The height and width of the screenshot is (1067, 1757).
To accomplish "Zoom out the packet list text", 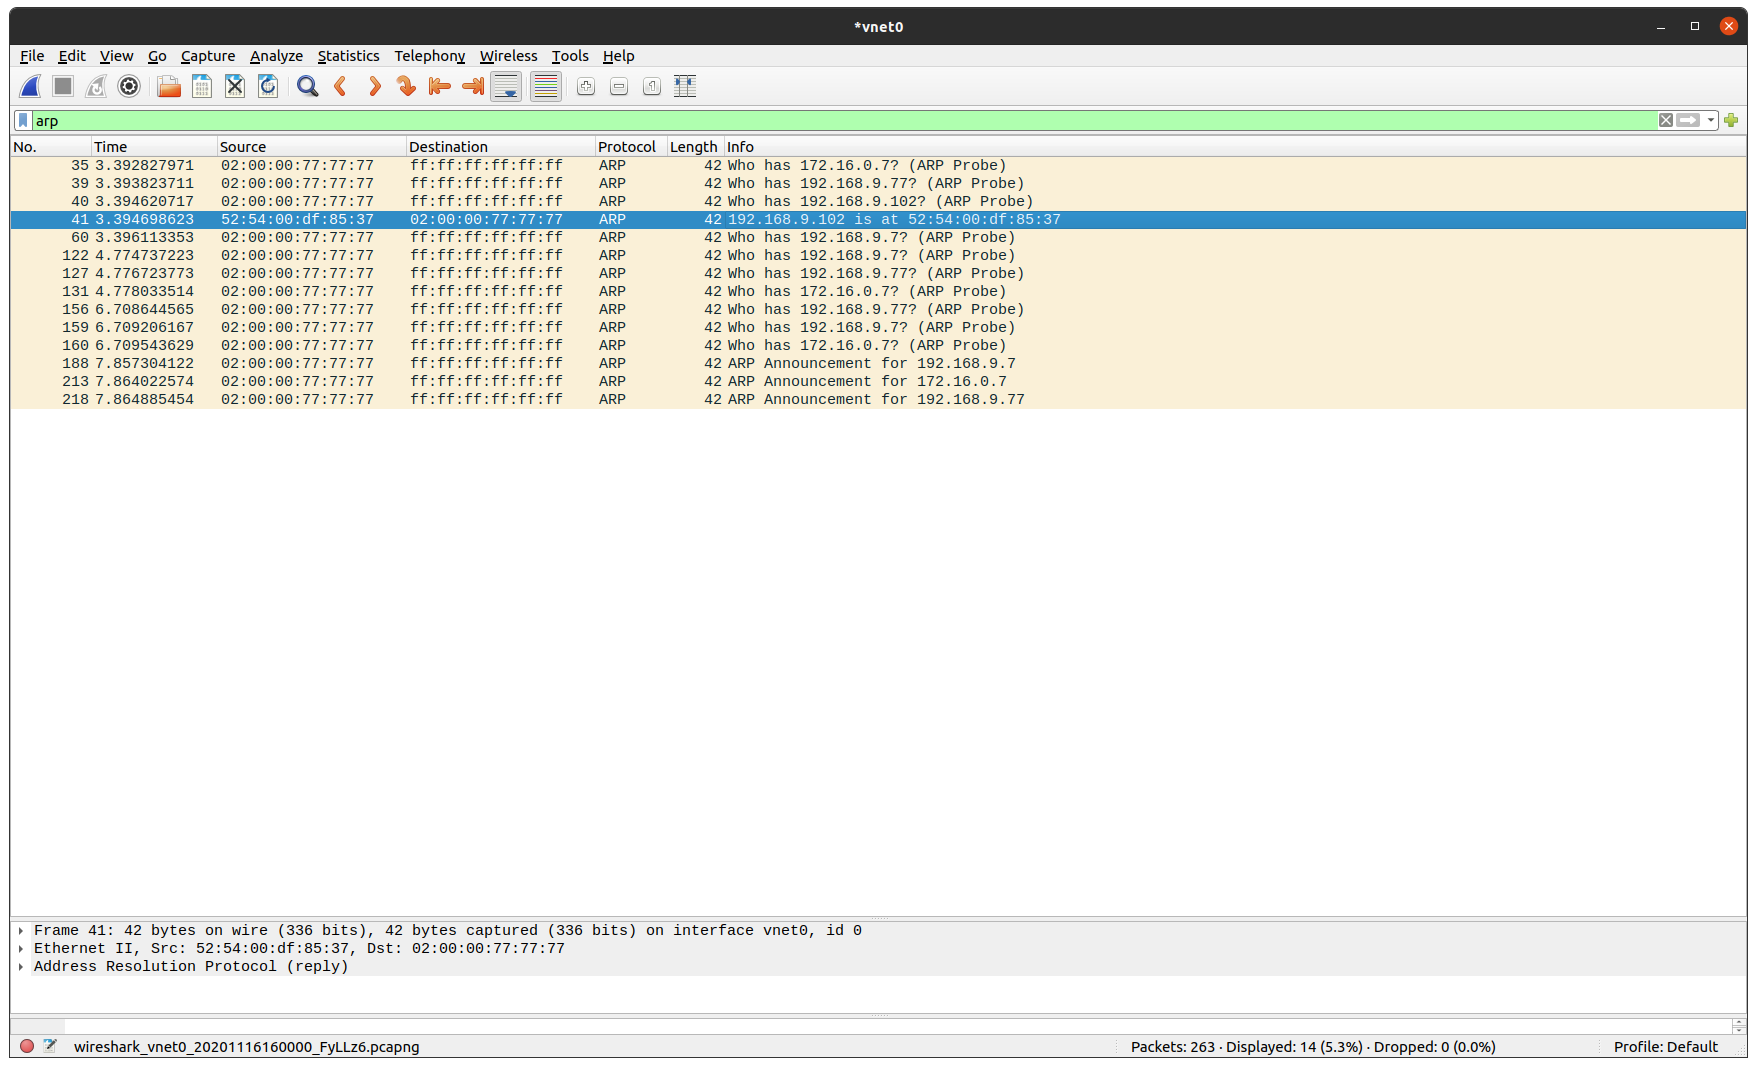I will 618,87.
